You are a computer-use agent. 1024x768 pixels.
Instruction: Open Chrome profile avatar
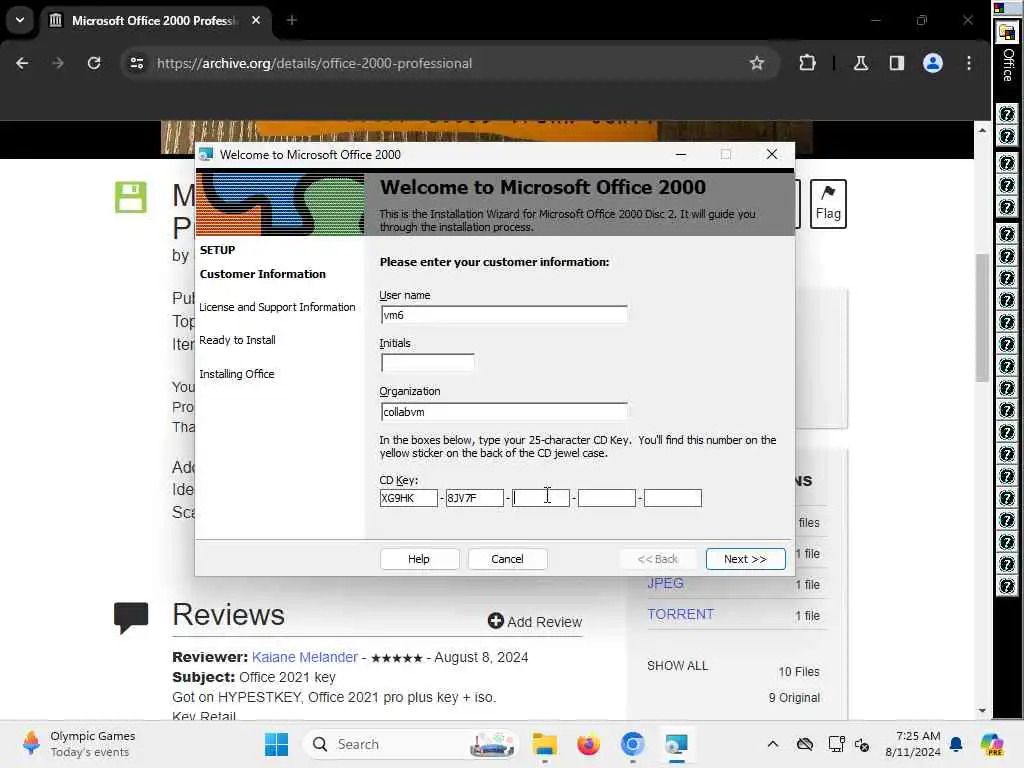pyautogui.click(x=933, y=63)
